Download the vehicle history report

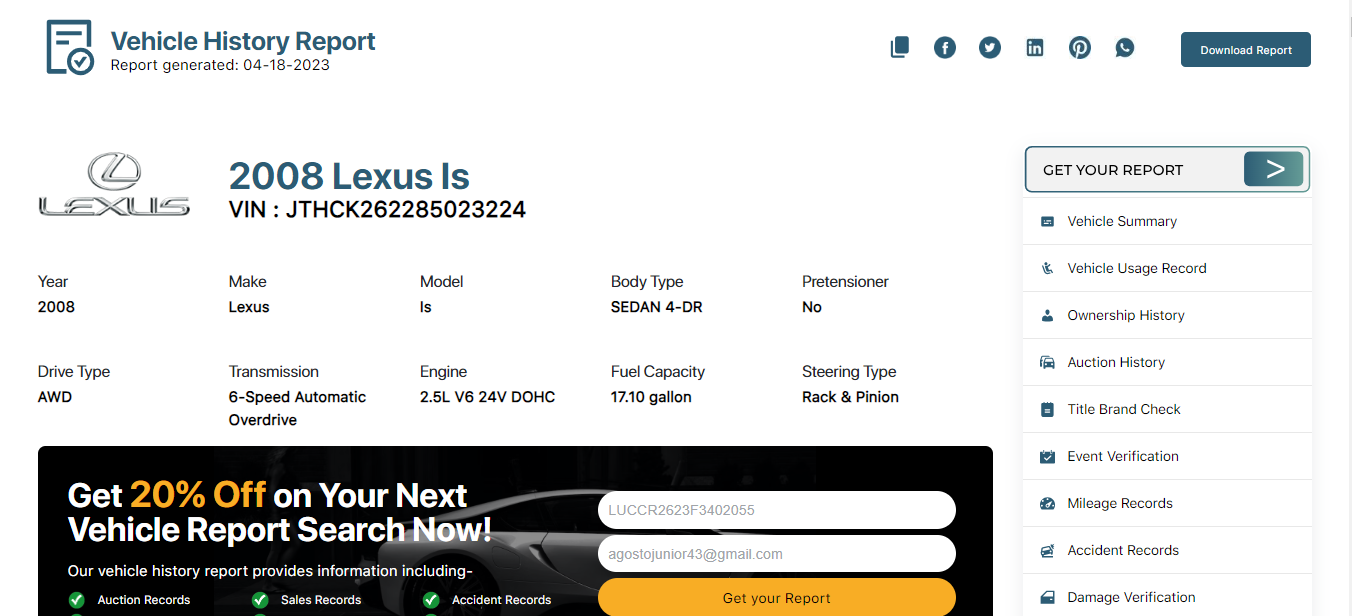click(1245, 50)
